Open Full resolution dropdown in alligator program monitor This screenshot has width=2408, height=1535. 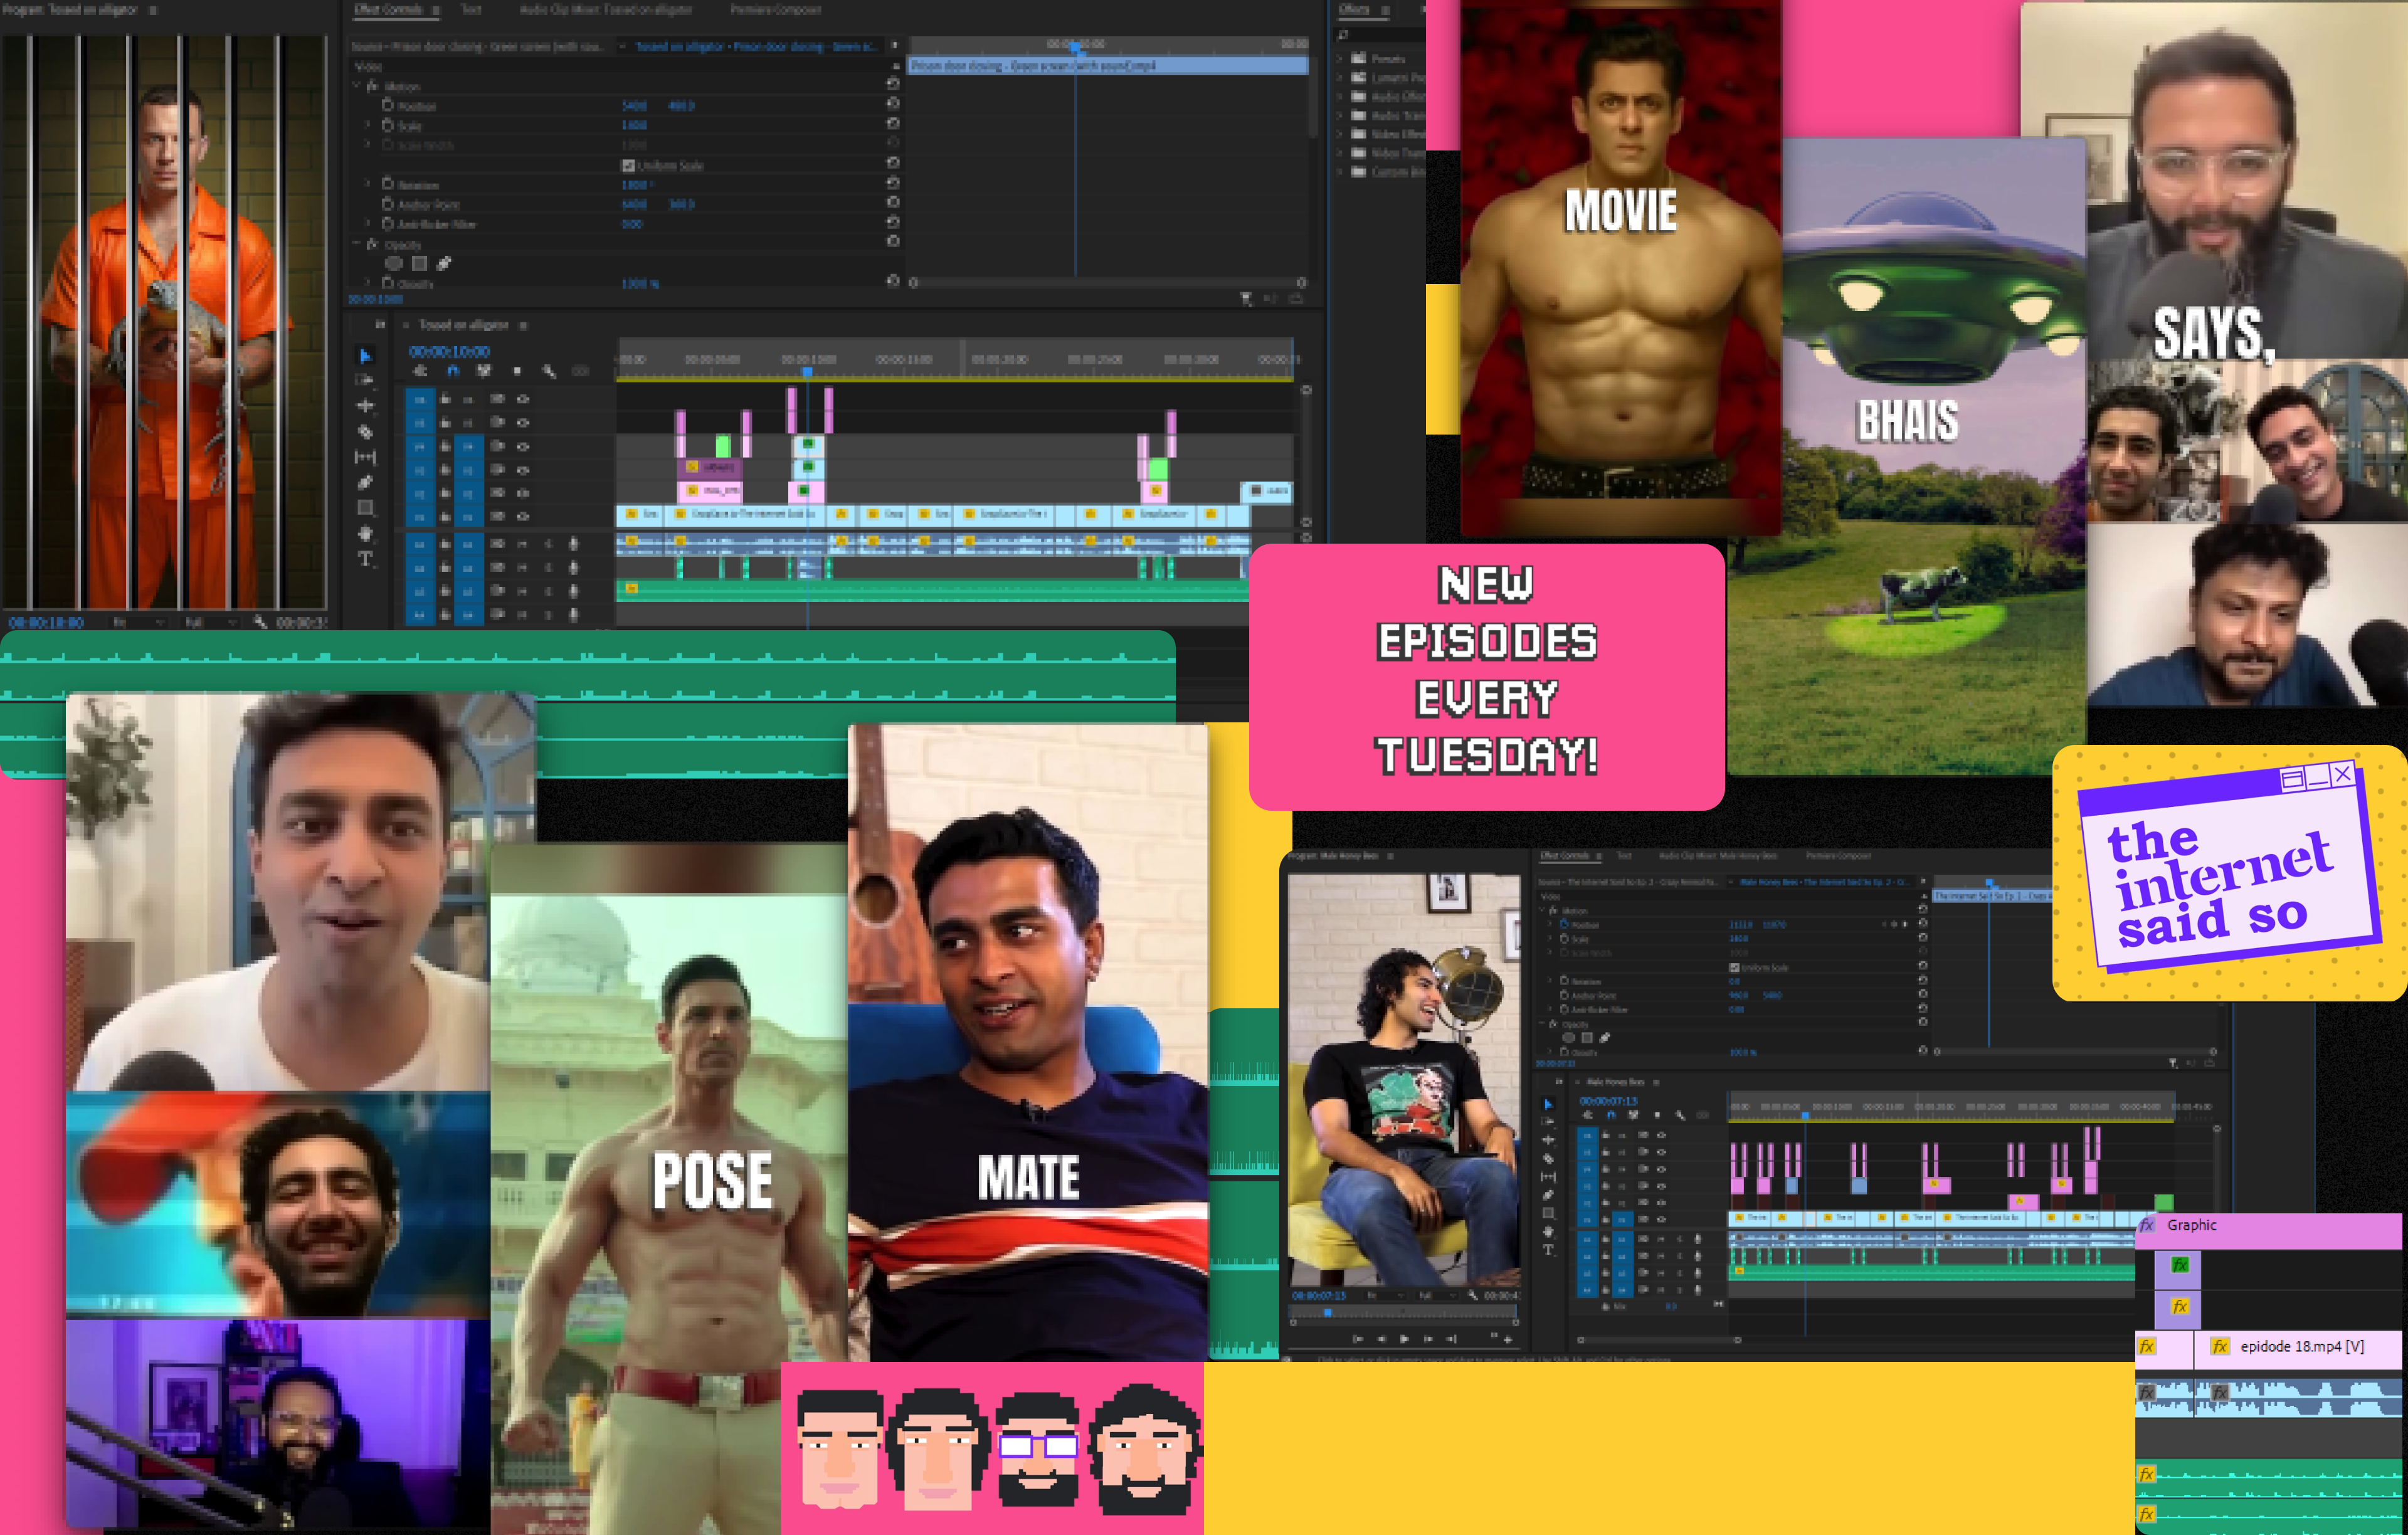pyautogui.click(x=209, y=622)
